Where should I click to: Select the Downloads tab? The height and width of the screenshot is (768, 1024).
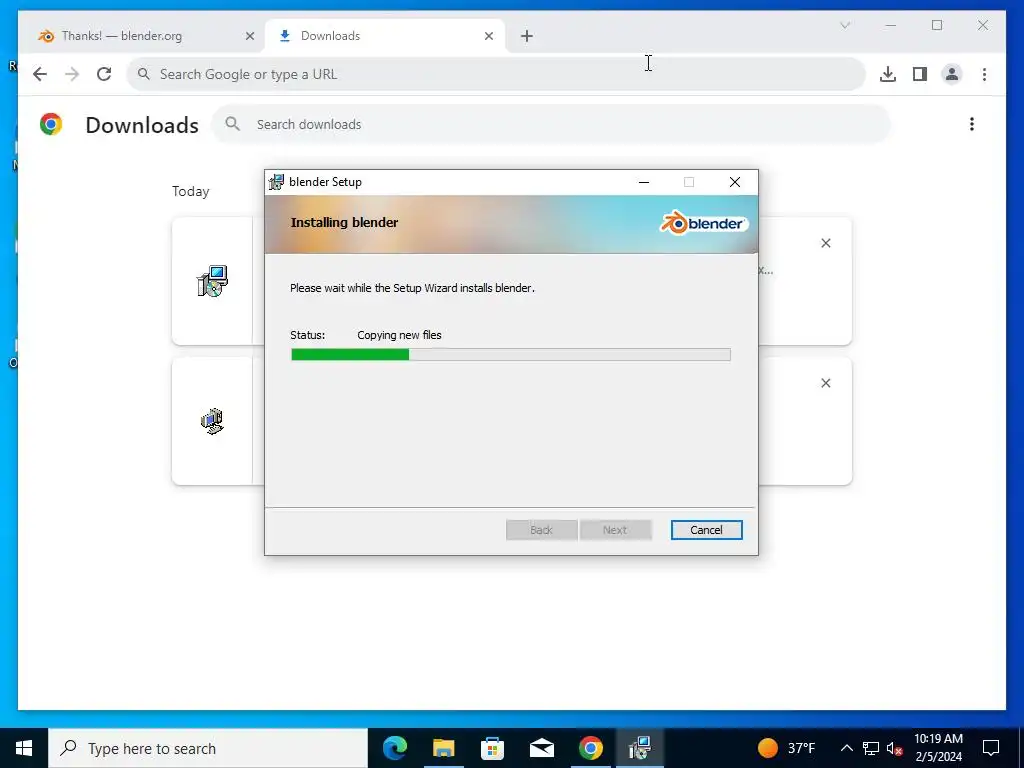tap(385, 36)
